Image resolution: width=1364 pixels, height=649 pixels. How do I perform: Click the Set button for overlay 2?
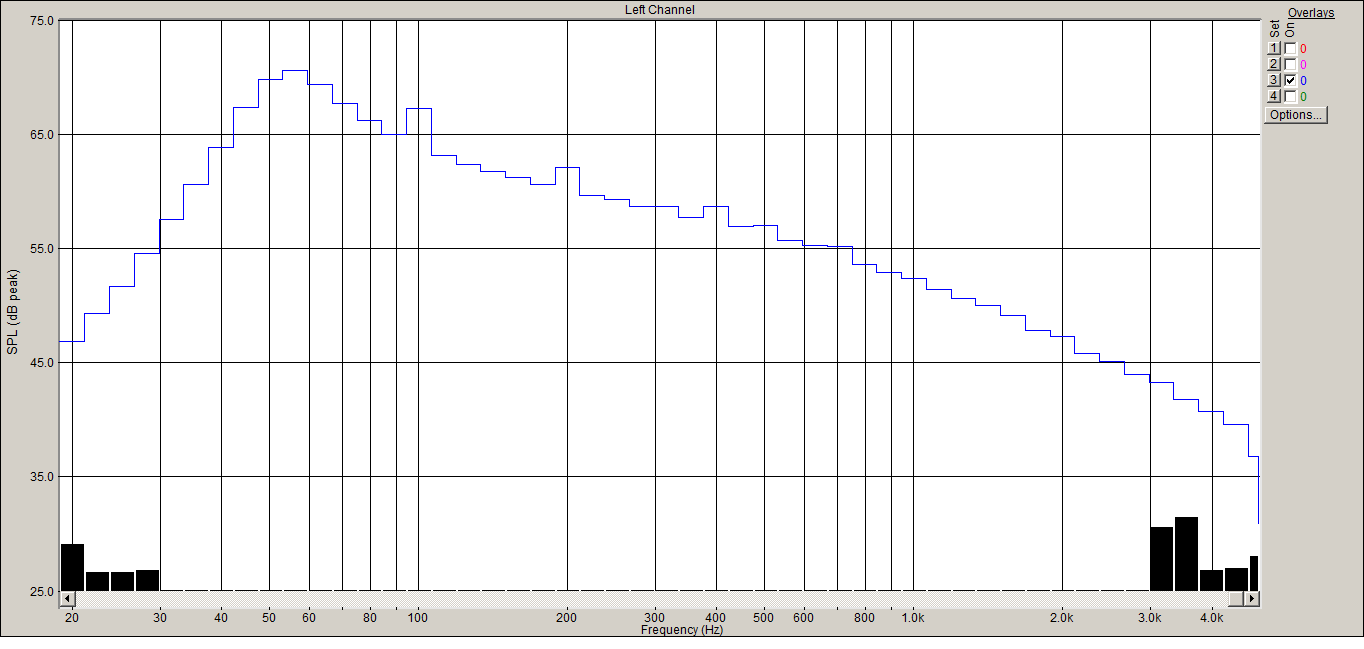[x=1274, y=64]
